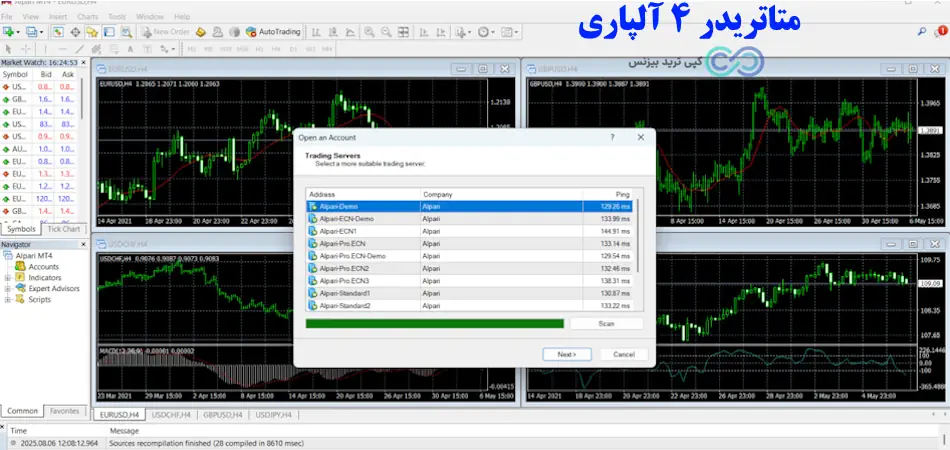This screenshot has width=950, height=450.
Task: Click the green server scan progress bar
Action: (435, 323)
